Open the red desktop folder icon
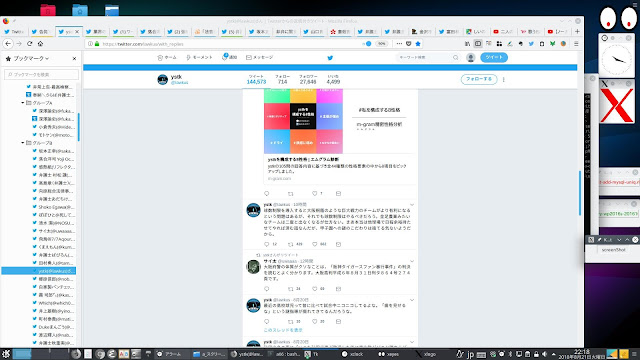 (48, 10)
